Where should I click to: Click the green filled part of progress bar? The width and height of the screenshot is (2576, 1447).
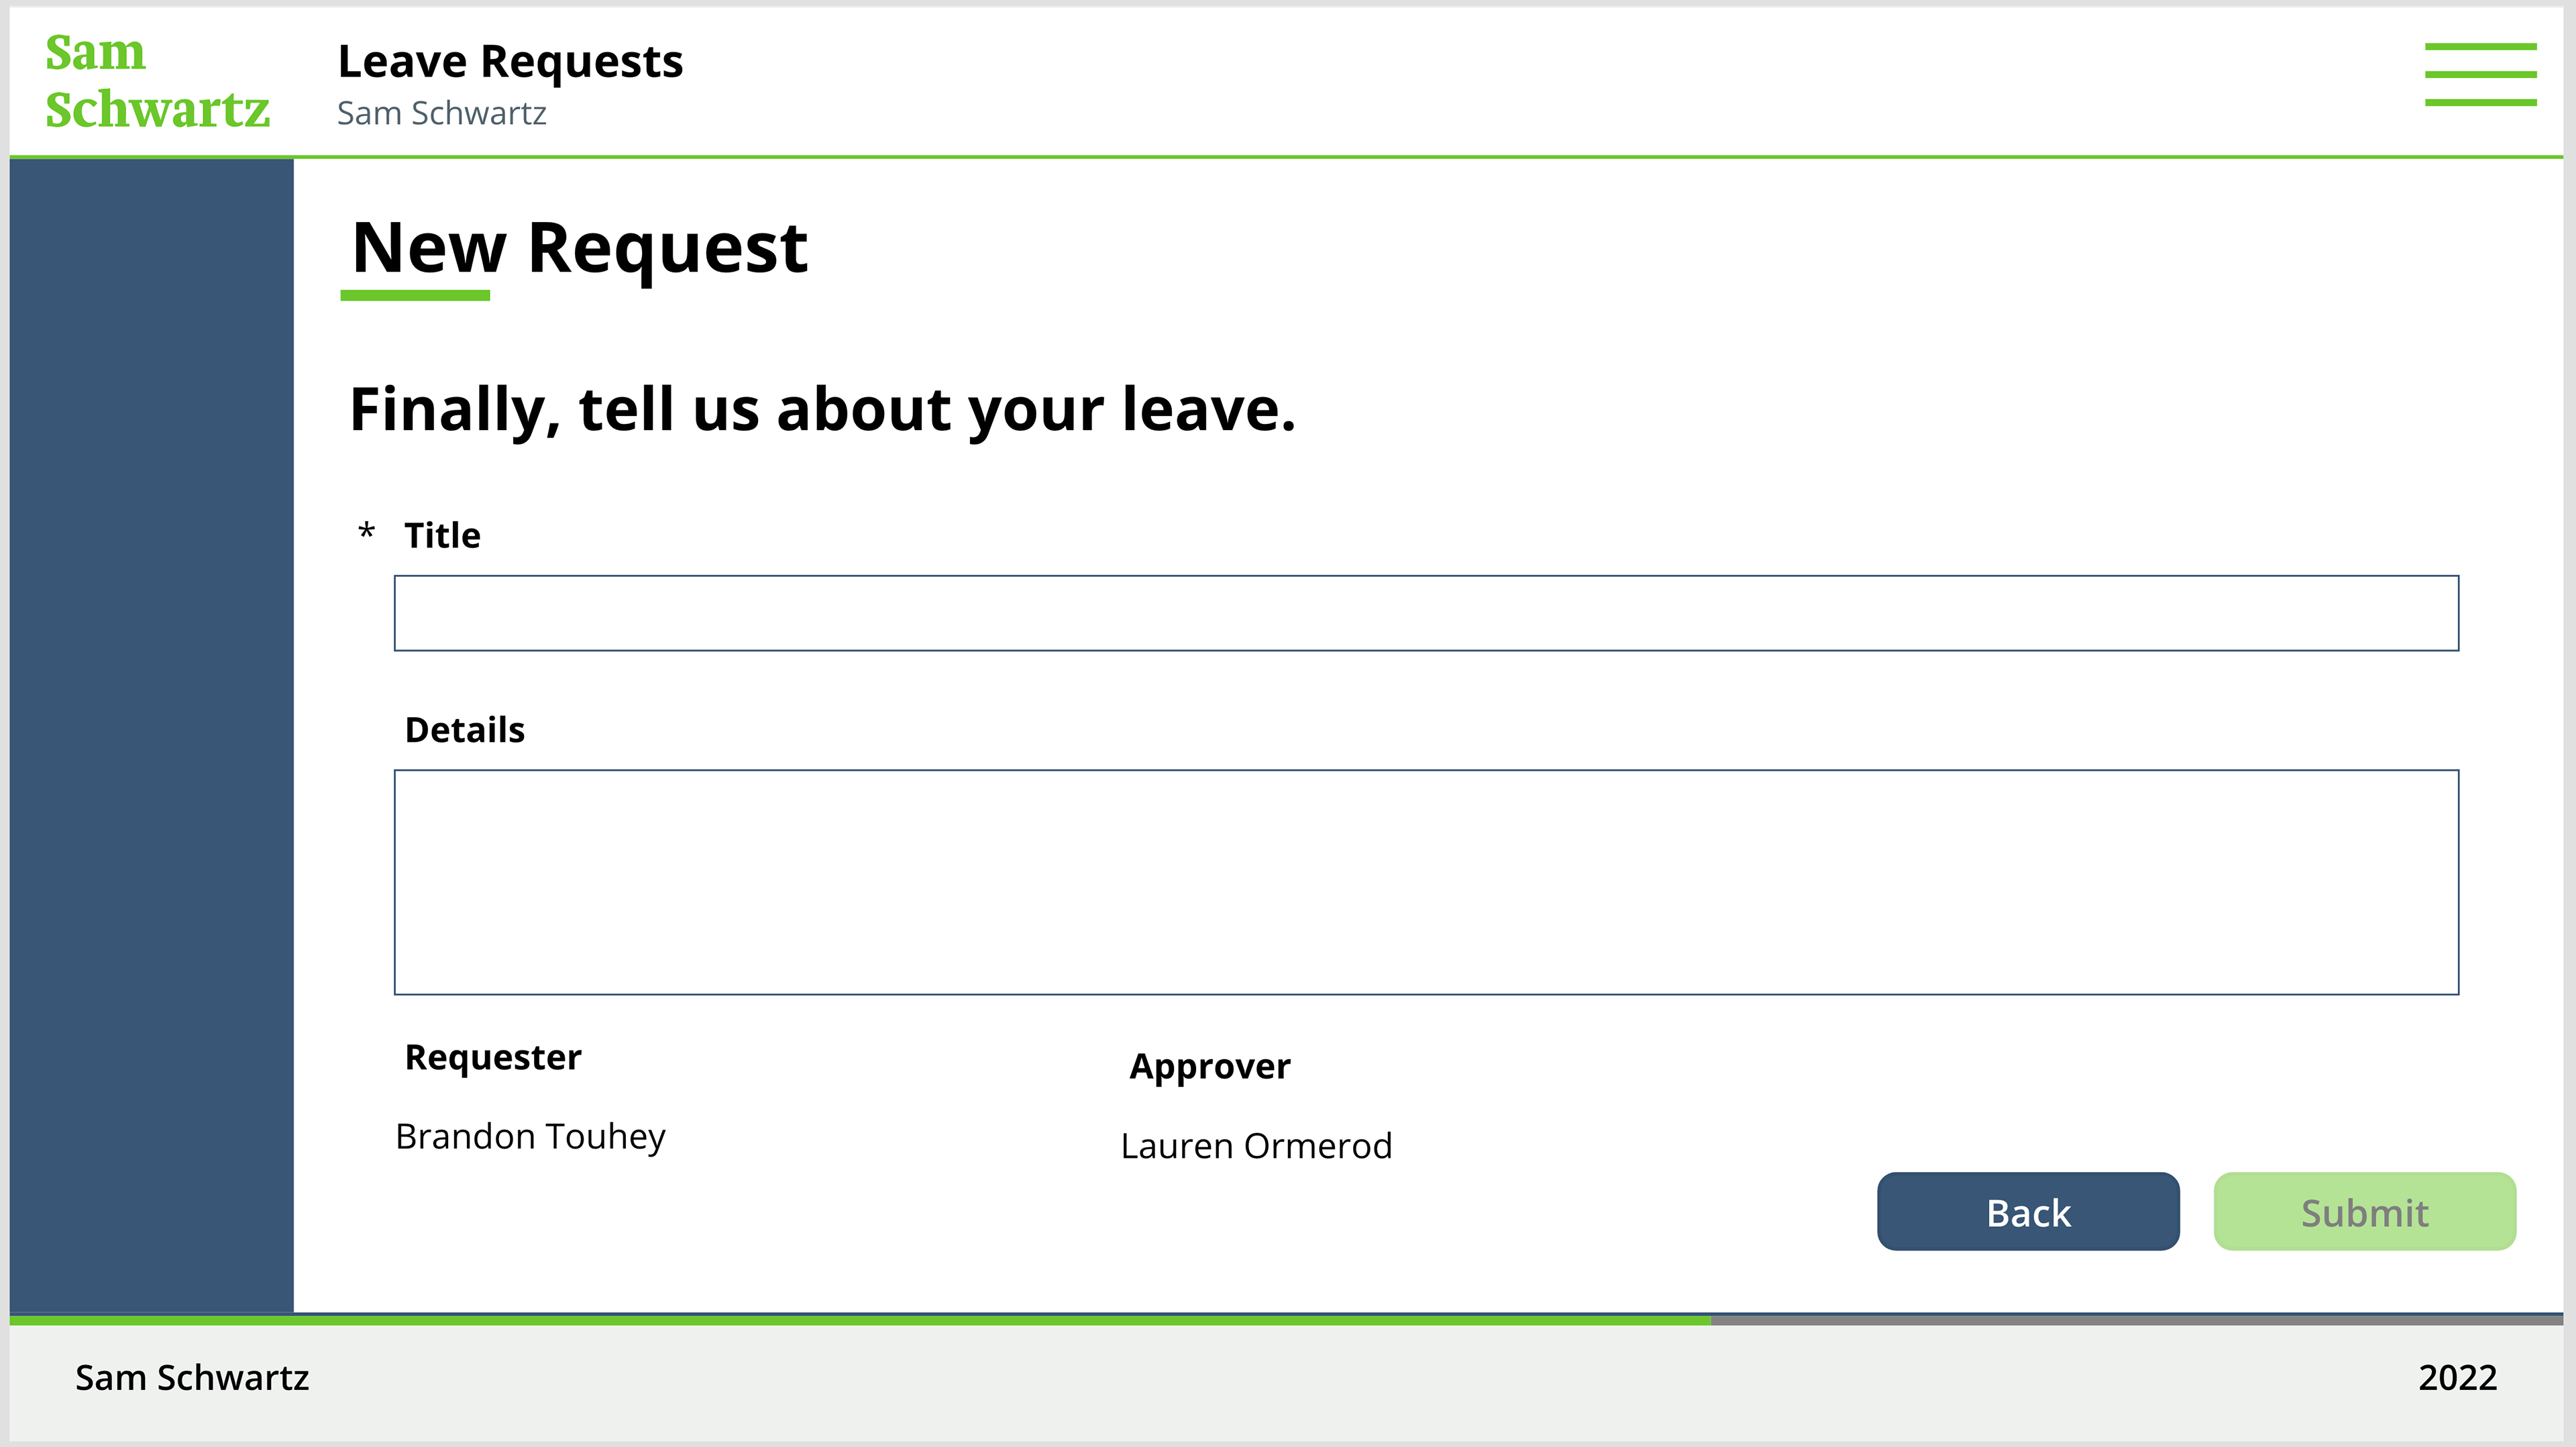pos(860,1320)
